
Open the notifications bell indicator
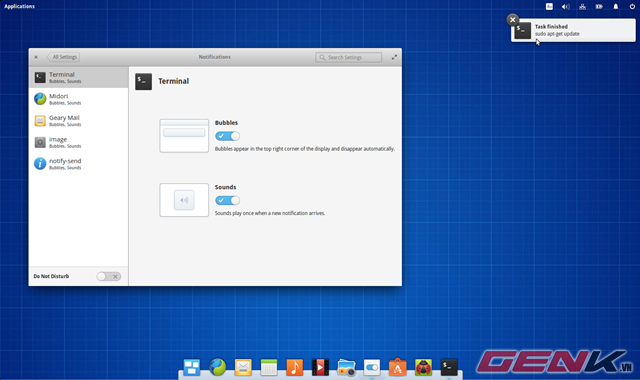(616, 7)
